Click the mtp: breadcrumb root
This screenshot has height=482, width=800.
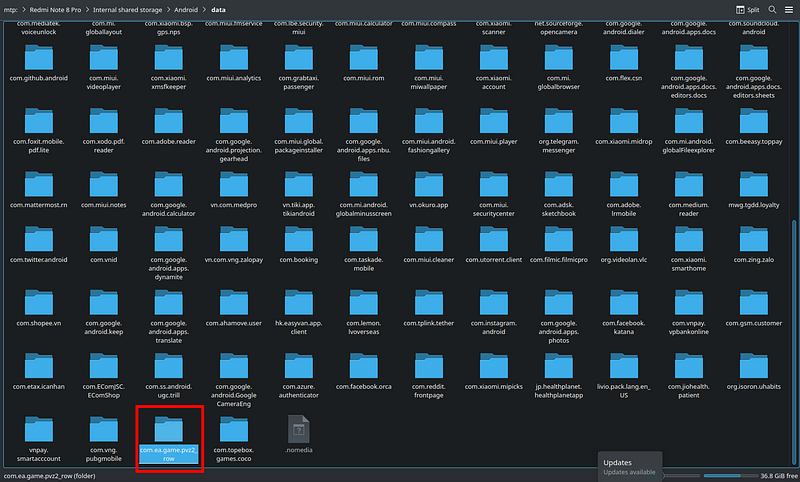[x=10, y=10]
